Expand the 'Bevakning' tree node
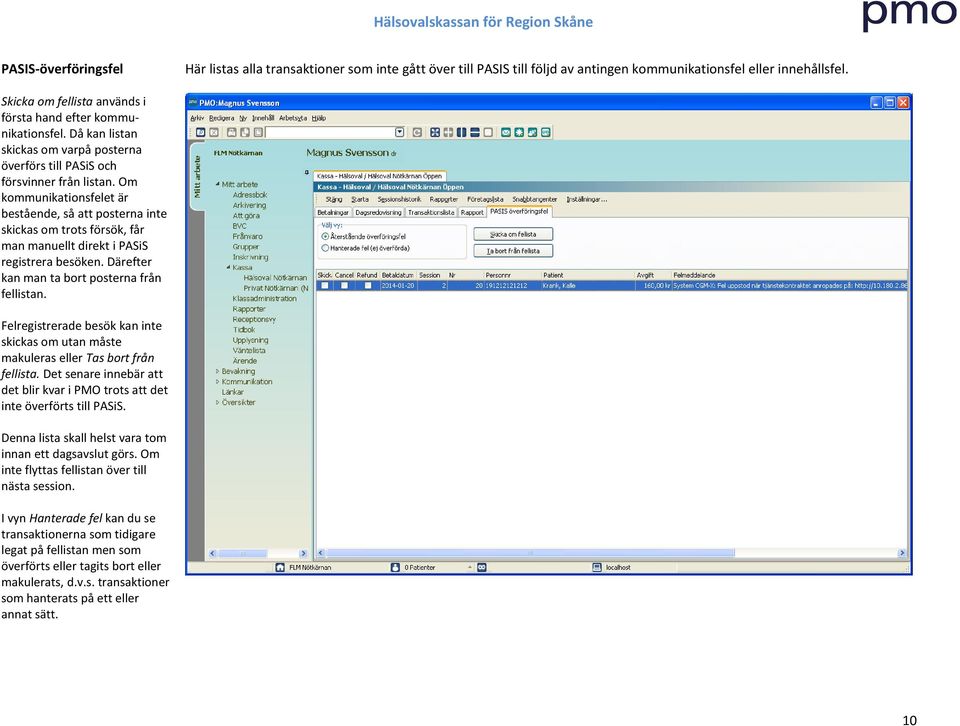Viewport: 960px width, 726px height. (x=217, y=371)
